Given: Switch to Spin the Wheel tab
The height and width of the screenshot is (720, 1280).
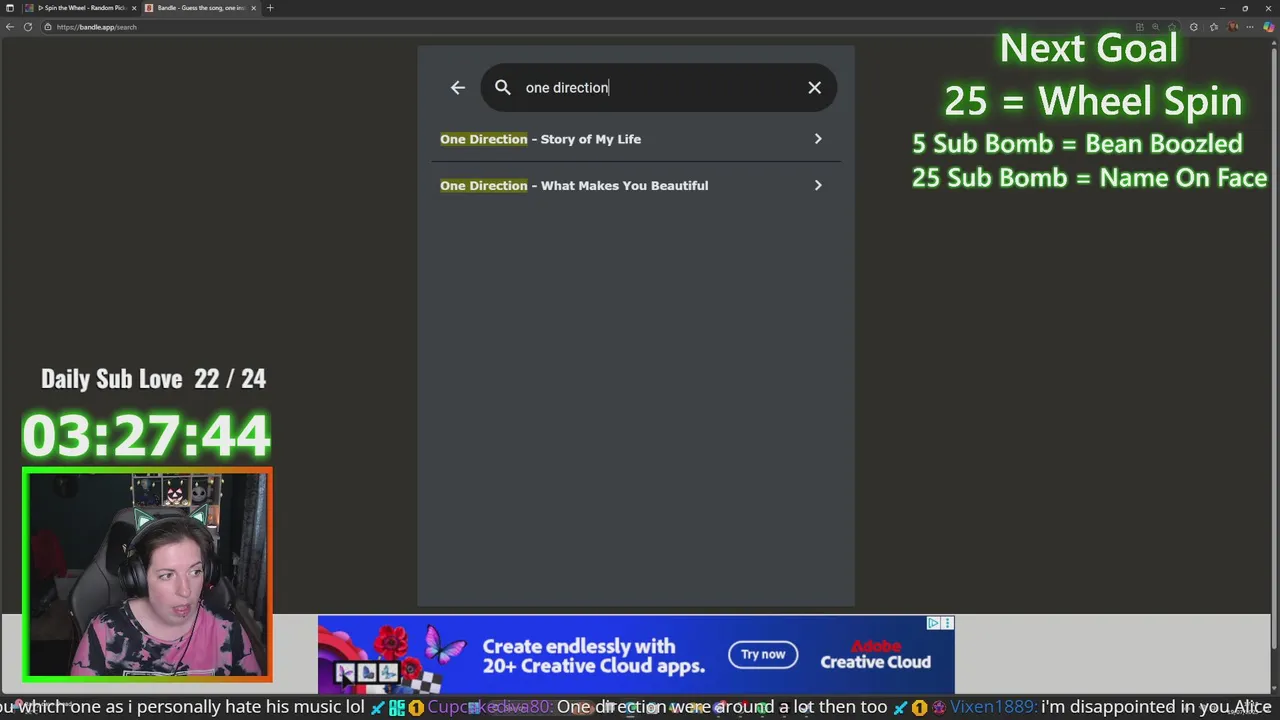Looking at the screenshot, I should tap(80, 8).
